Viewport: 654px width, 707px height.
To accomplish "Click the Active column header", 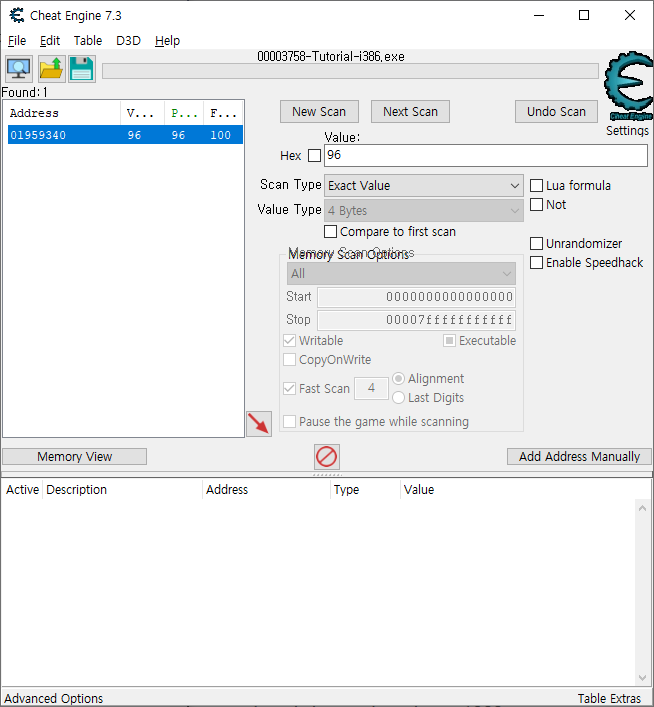I will coord(23,490).
